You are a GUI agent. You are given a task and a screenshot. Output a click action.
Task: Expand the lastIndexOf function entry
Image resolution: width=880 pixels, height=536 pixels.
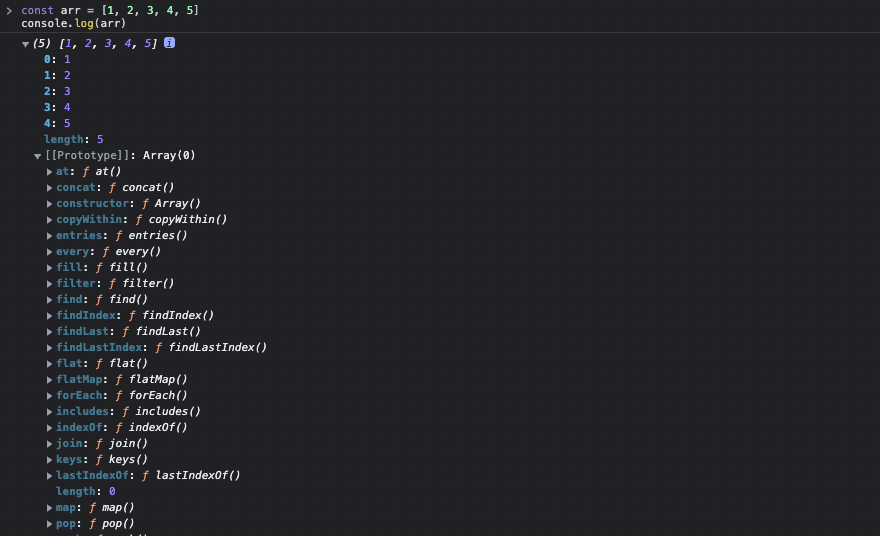coord(50,476)
